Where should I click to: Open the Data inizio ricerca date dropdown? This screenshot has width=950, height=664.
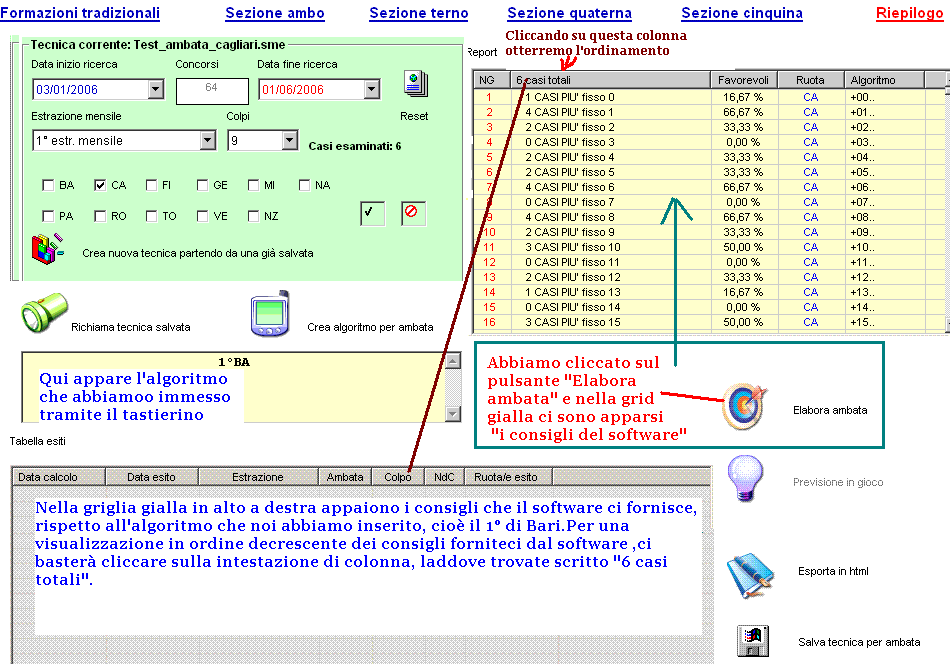click(x=156, y=89)
